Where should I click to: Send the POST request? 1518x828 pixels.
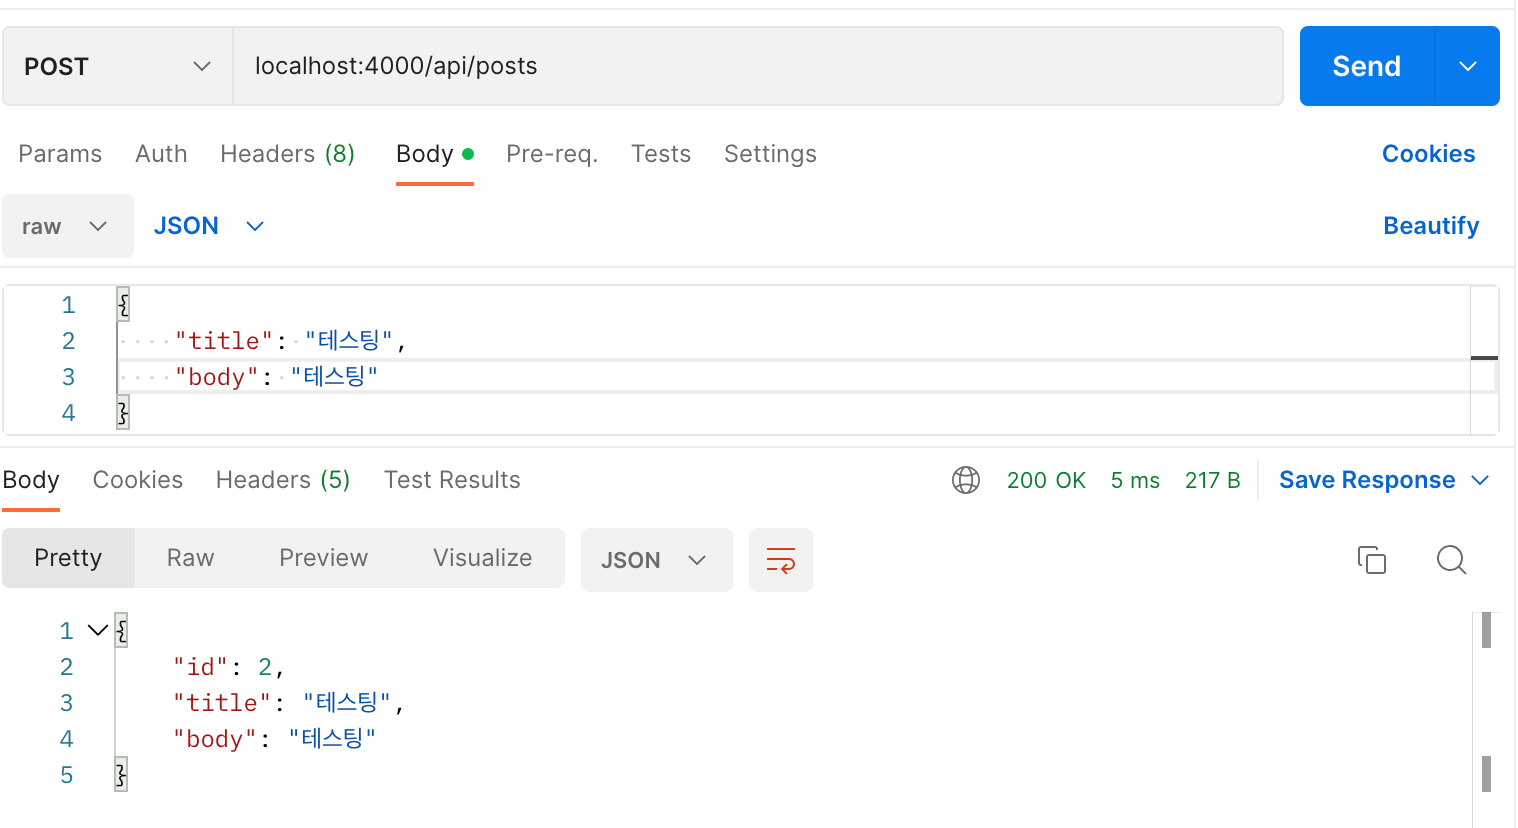pos(1367,66)
